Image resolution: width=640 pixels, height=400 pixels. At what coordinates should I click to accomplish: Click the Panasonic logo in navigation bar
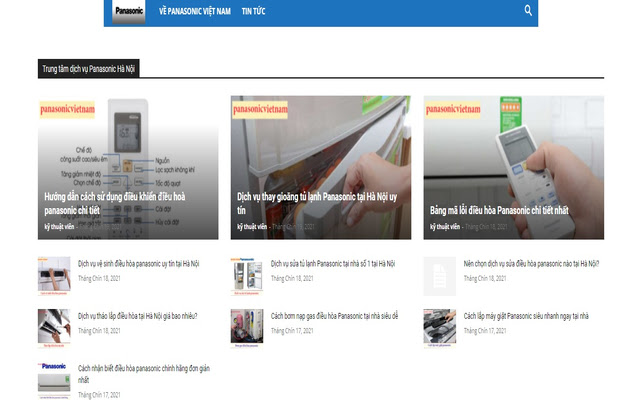[129, 11]
